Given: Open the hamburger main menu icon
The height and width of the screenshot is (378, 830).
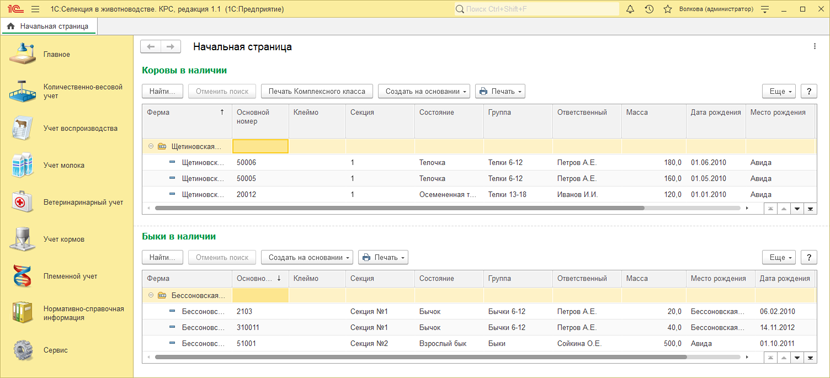Looking at the screenshot, I should point(35,9).
